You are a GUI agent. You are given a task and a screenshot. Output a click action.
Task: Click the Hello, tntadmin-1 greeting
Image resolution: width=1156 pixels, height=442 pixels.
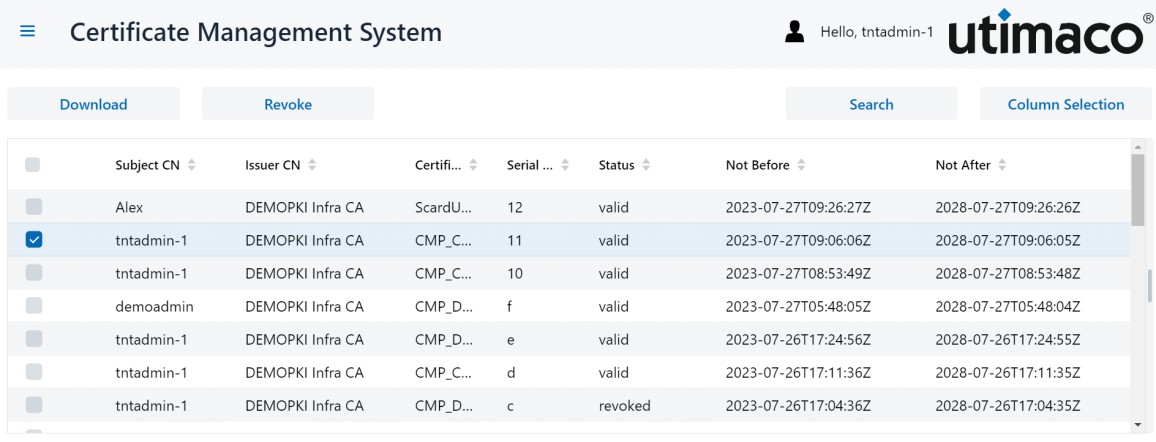click(x=877, y=32)
